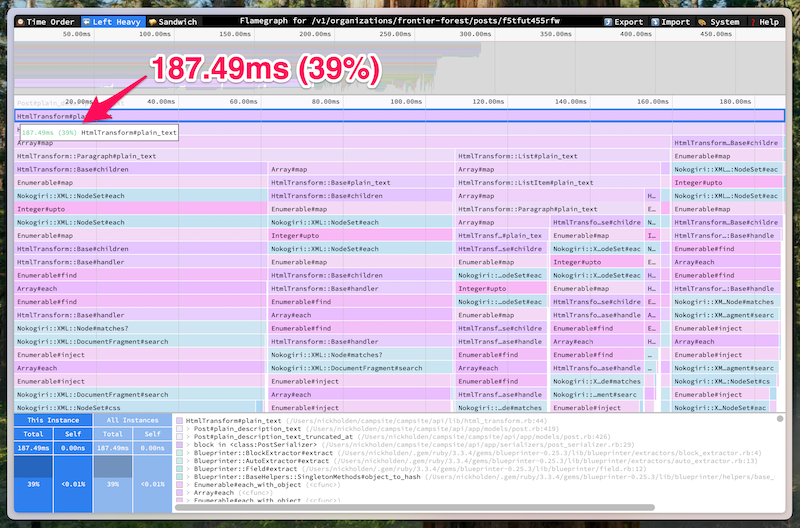Click the horizontal scrollbar in the stack panel

pos(414,508)
